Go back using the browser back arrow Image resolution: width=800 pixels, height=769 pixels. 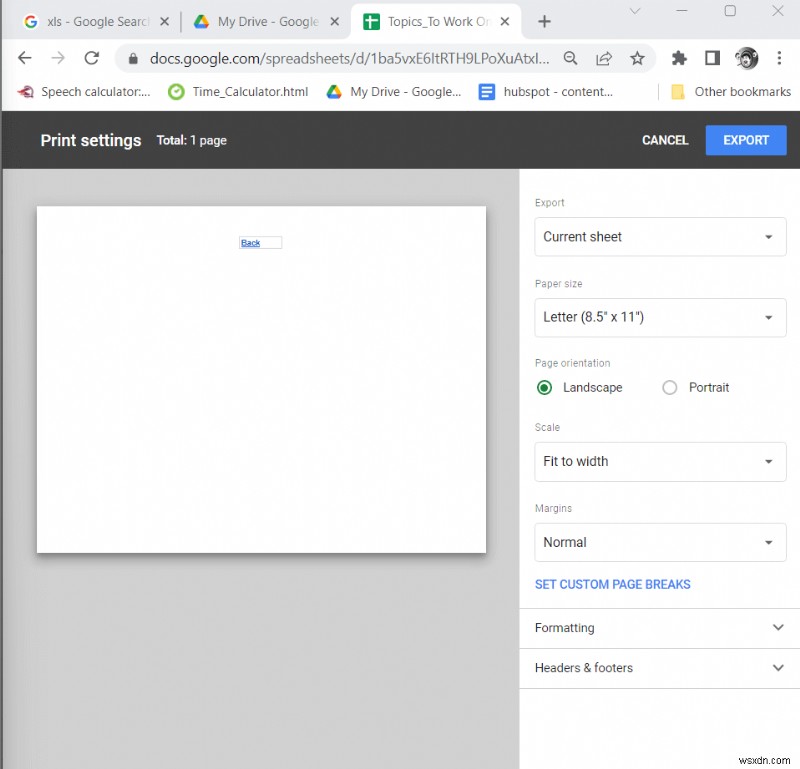pos(24,58)
